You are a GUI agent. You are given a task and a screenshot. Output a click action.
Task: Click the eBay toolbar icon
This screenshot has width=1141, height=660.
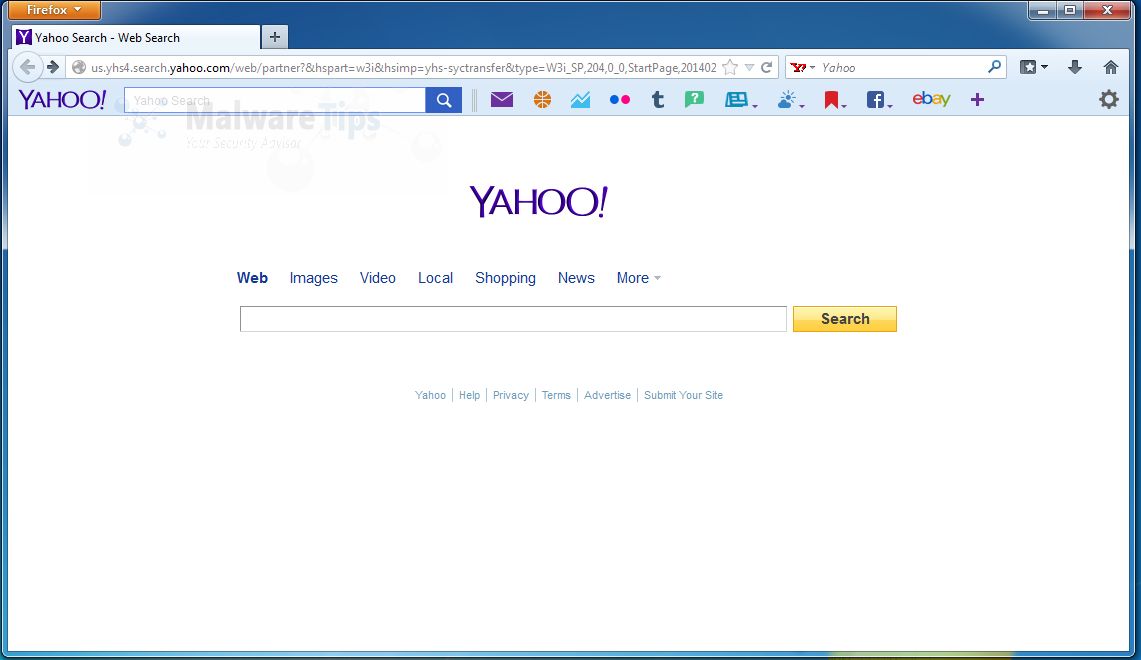[x=931, y=99]
